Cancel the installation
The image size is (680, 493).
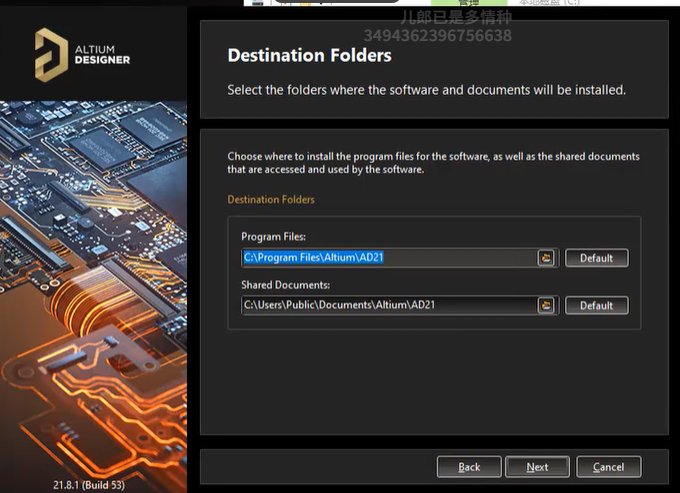point(608,467)
